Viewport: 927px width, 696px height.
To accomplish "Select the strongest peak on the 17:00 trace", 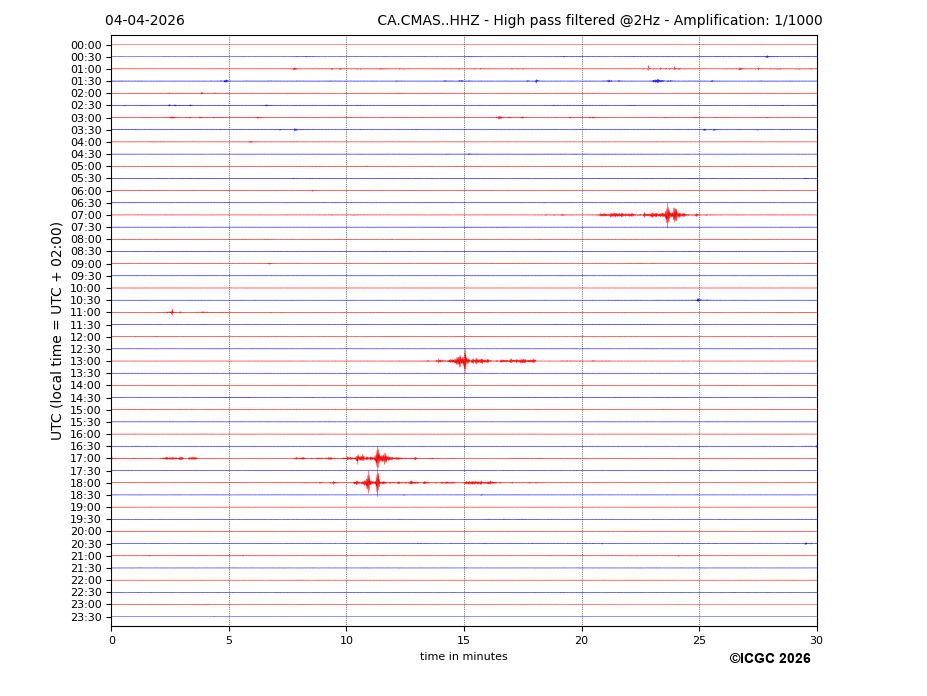I will [378, 458].
